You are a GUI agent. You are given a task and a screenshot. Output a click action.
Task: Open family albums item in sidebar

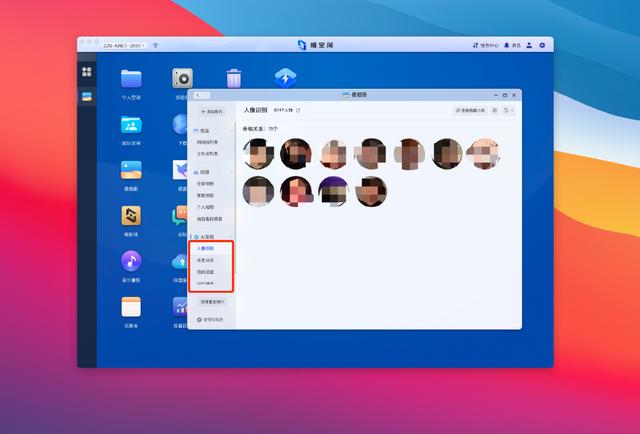click(x=205, y=196)
